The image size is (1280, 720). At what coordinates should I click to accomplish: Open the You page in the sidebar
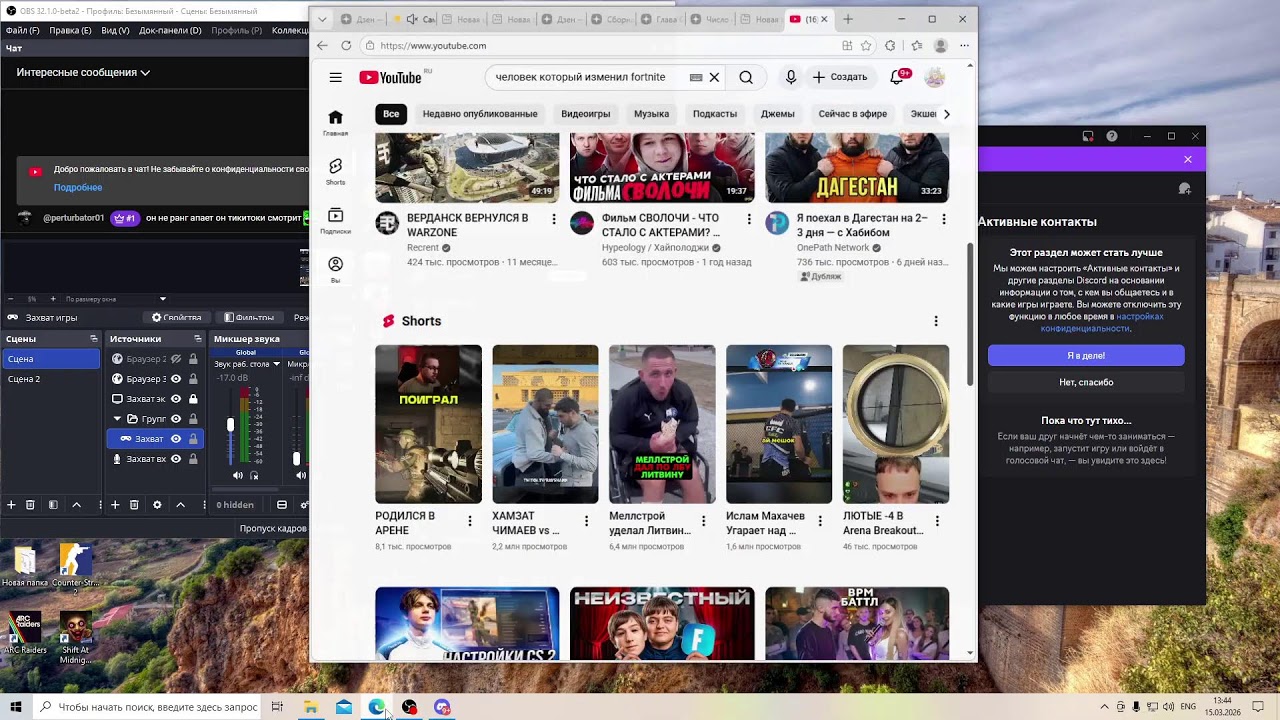point(336,270)
